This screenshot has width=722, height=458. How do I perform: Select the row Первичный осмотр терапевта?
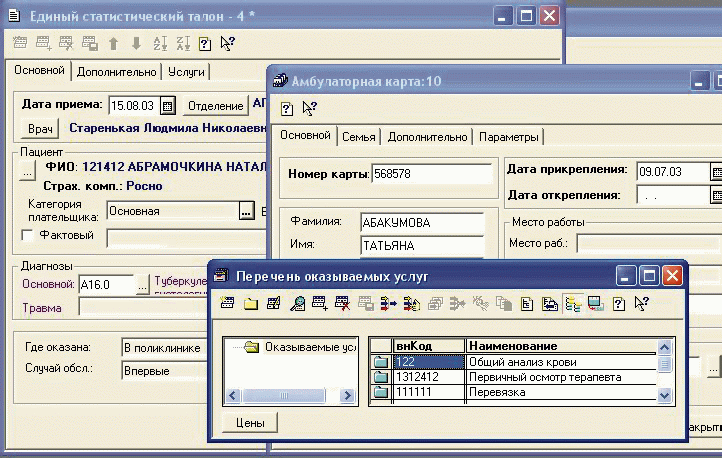click(x=513, y=377)
